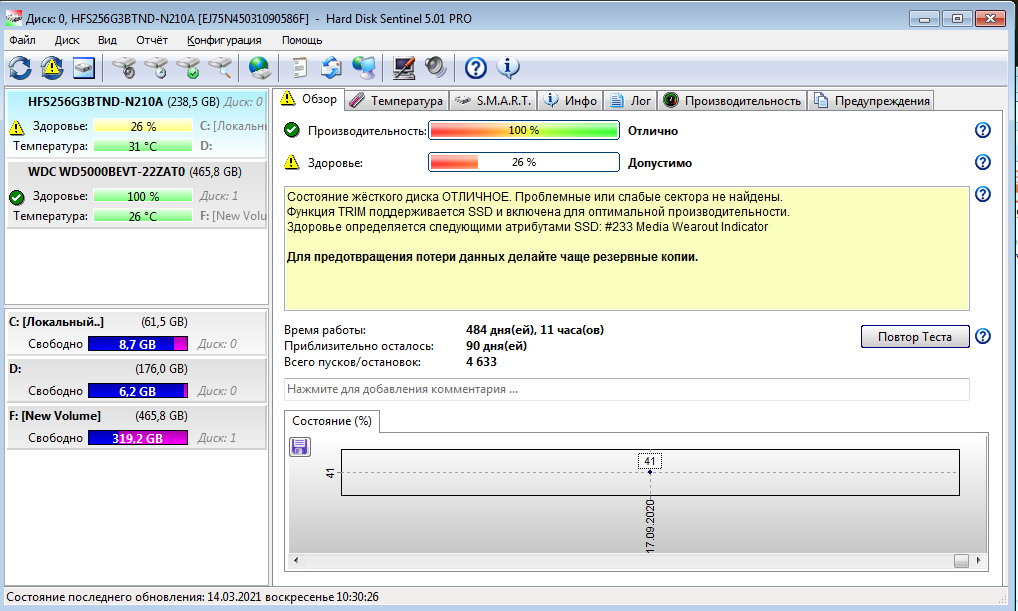
Task: Click the disk with clock test icon
Action: point(156,68)
